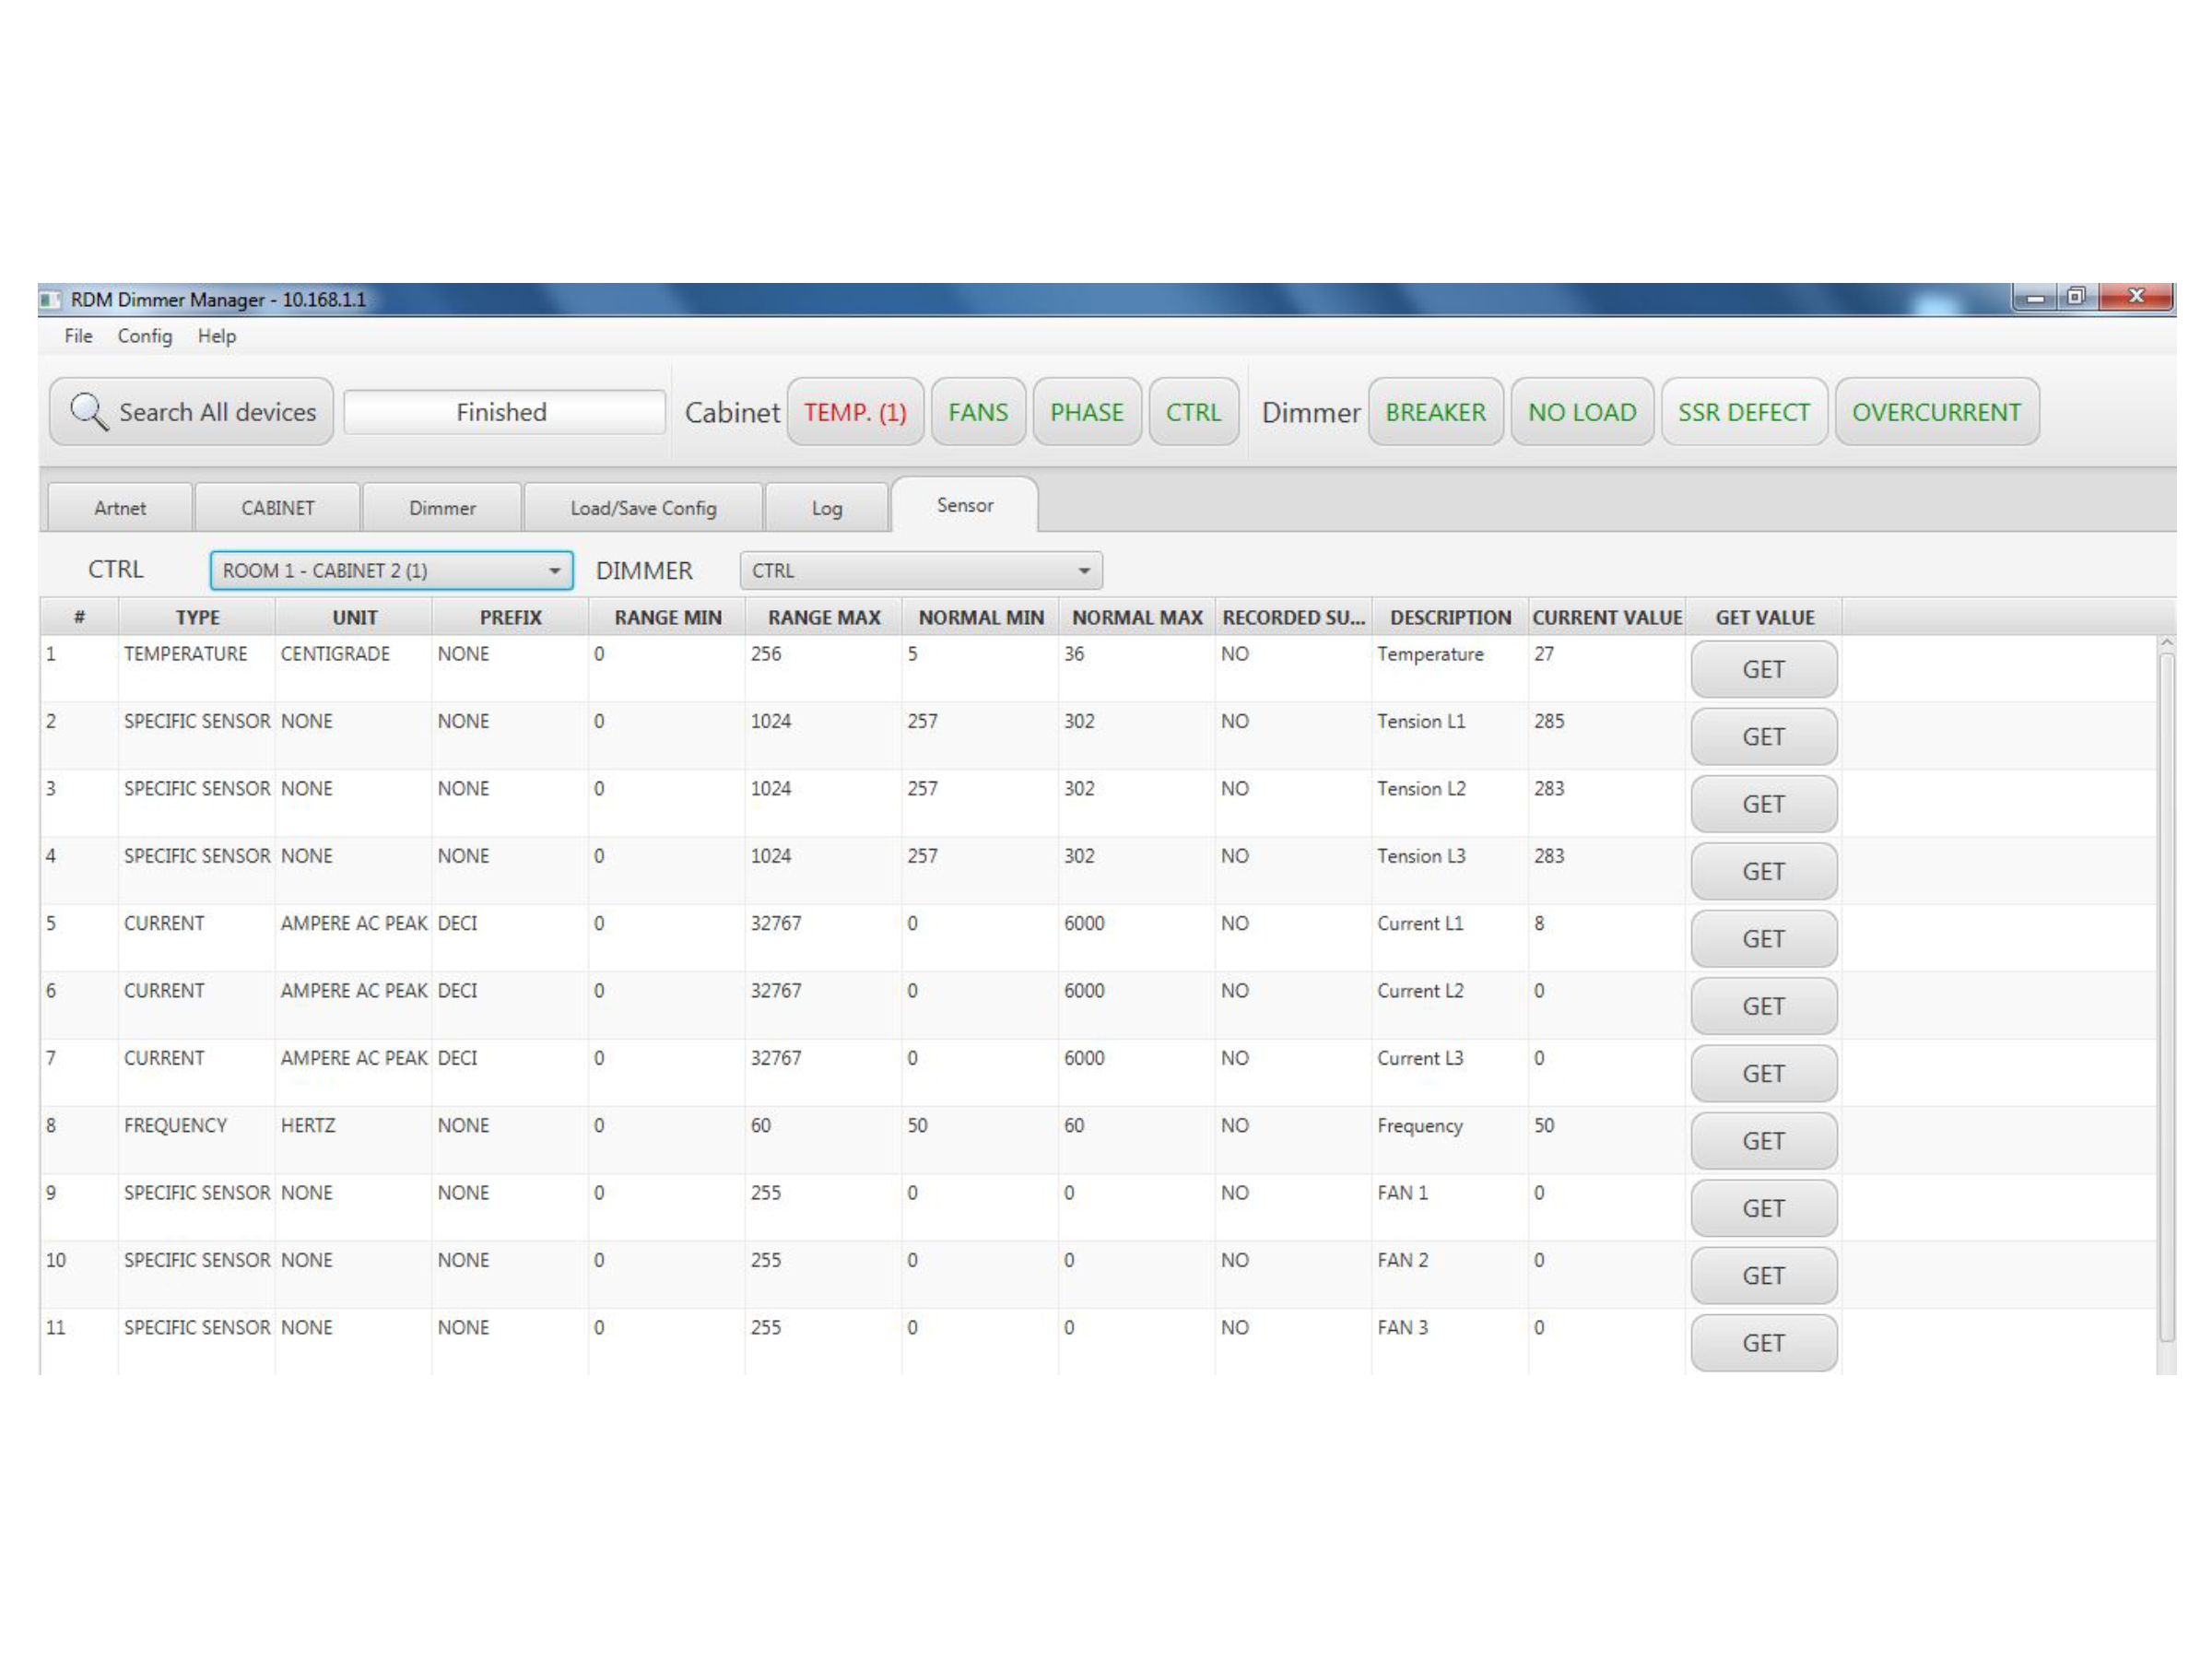This screenshot has height=1659, width=2212.
Task: Click the RDM Dimmer Manager title bar icon
Action: click(50, 300)
